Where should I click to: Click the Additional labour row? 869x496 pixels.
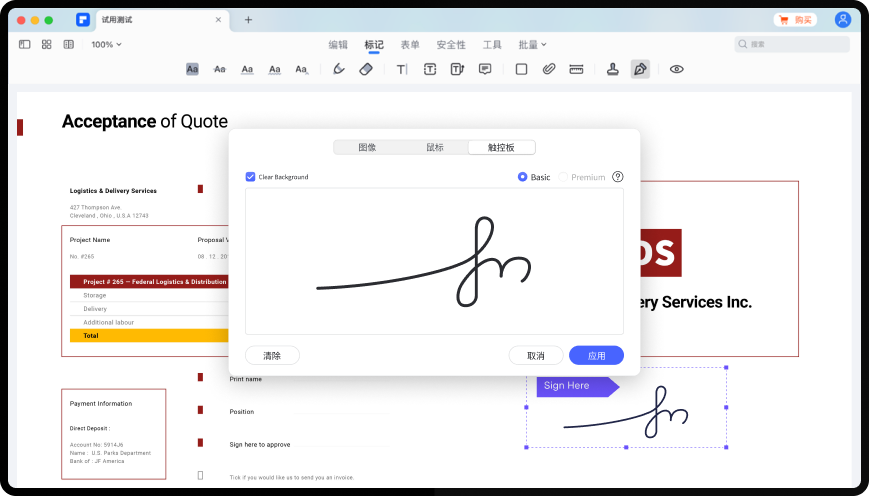(x=149, y=322)
